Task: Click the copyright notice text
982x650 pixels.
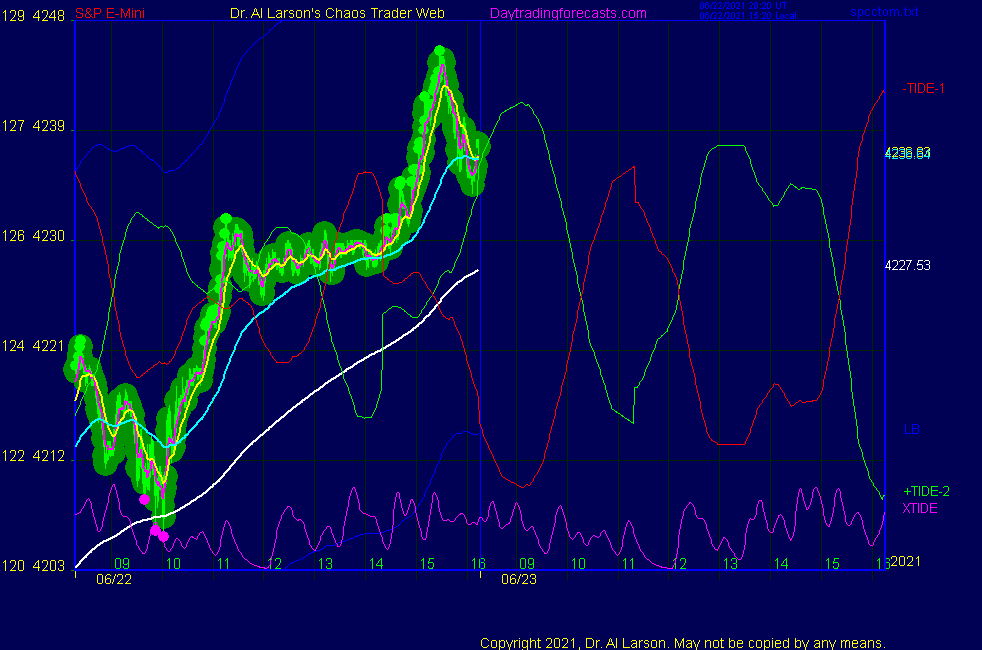Action: click(683, 643)
